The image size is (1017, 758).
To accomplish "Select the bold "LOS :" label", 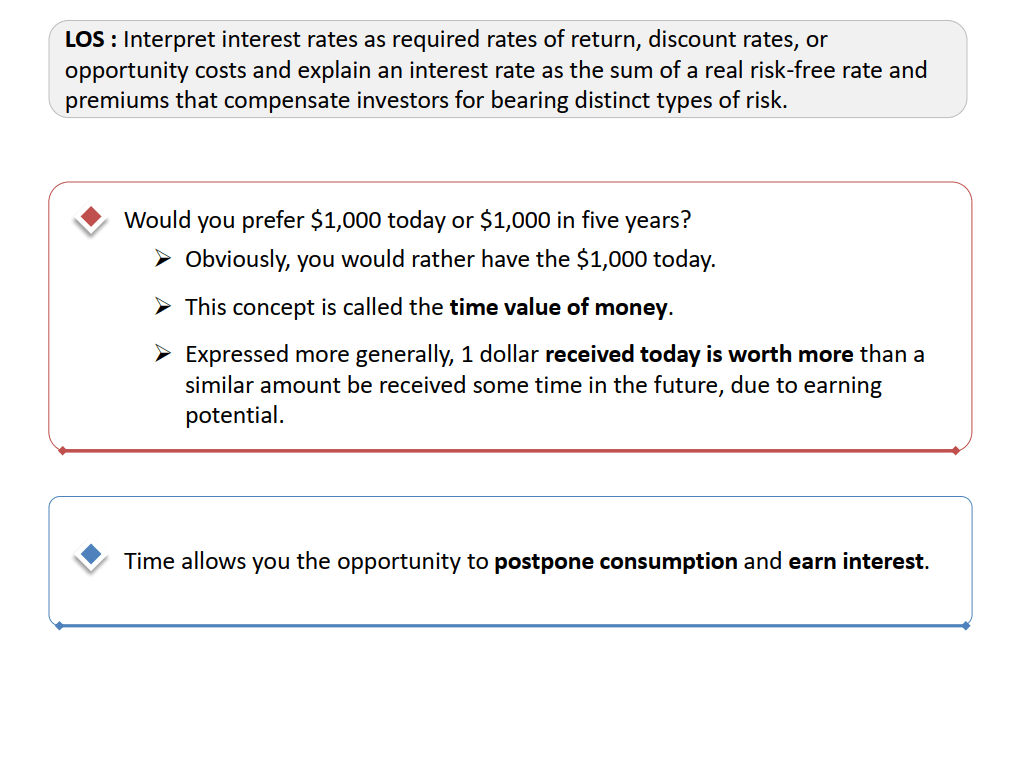I will coord(91,40).
